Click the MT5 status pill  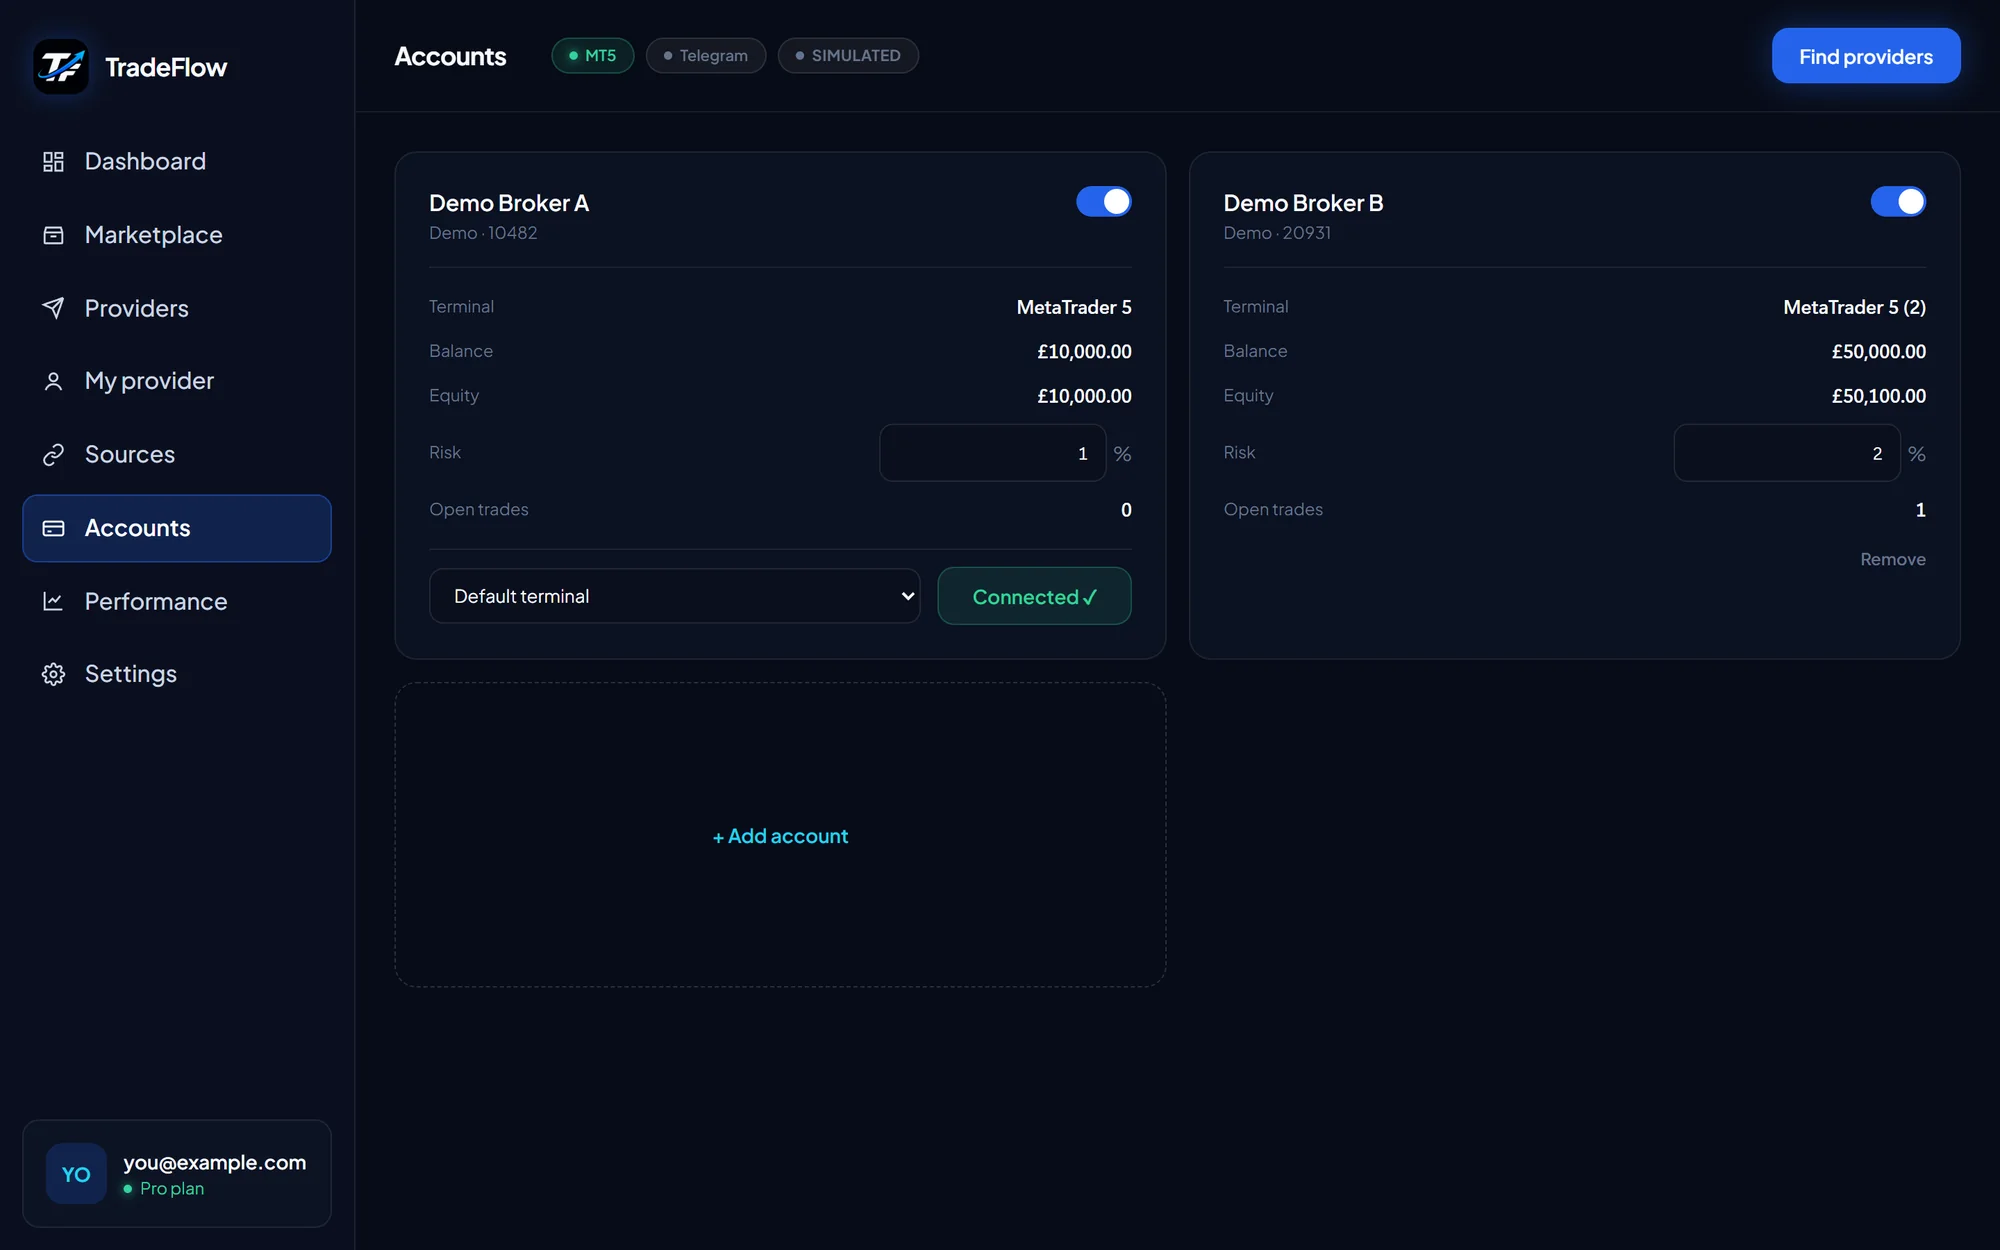click(x=593, y=56)
